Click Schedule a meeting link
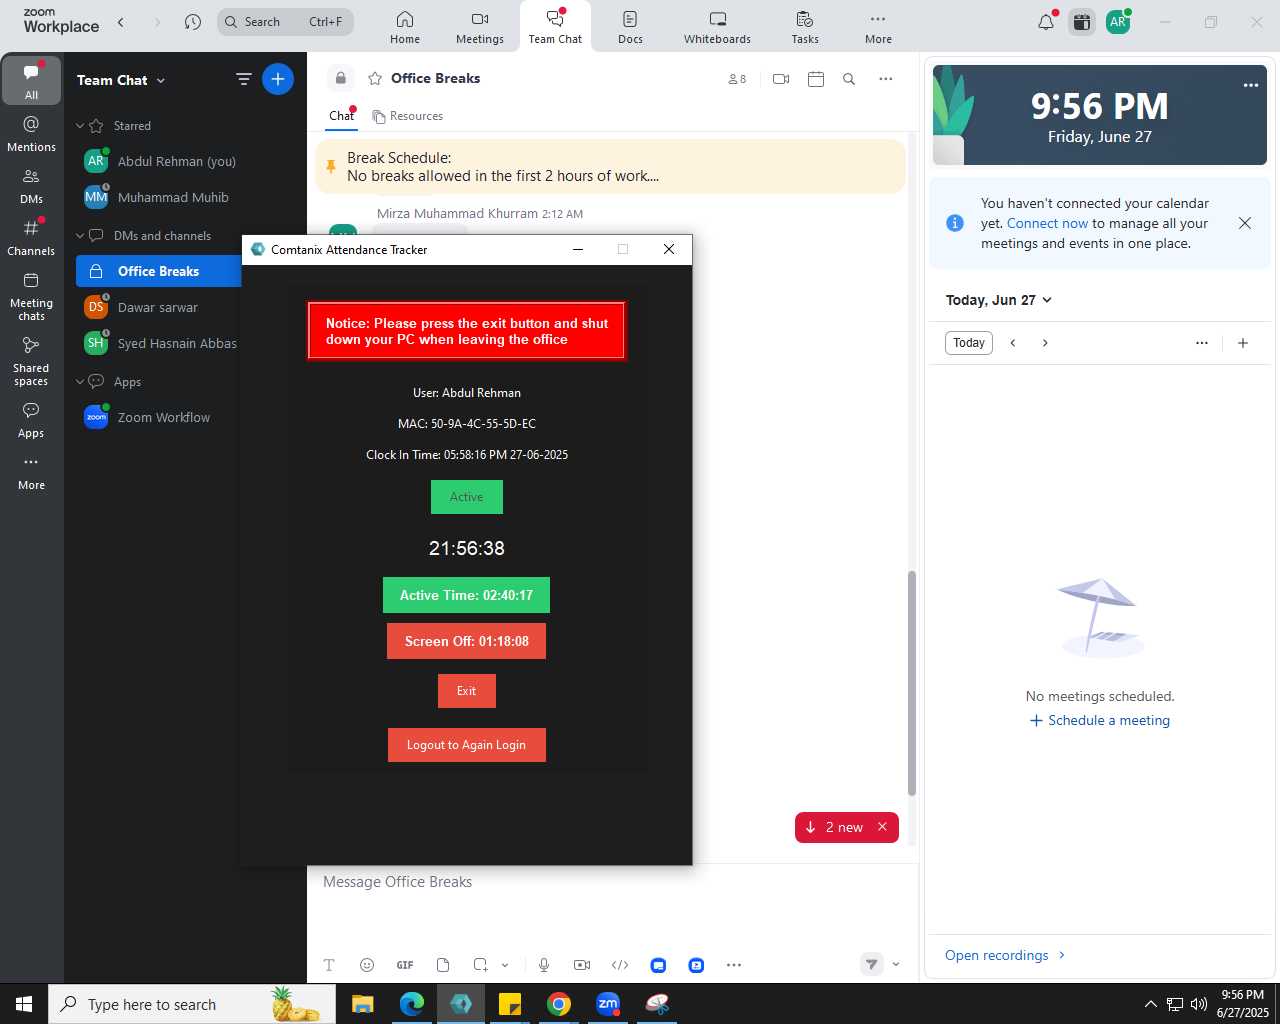 point(1100,720)
